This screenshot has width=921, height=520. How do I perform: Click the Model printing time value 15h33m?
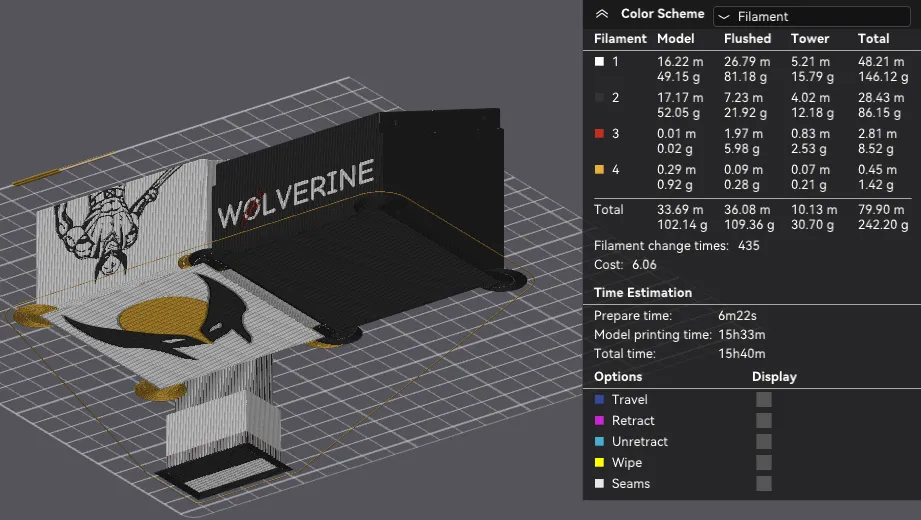pyautogui.click(x=741, y=334)
